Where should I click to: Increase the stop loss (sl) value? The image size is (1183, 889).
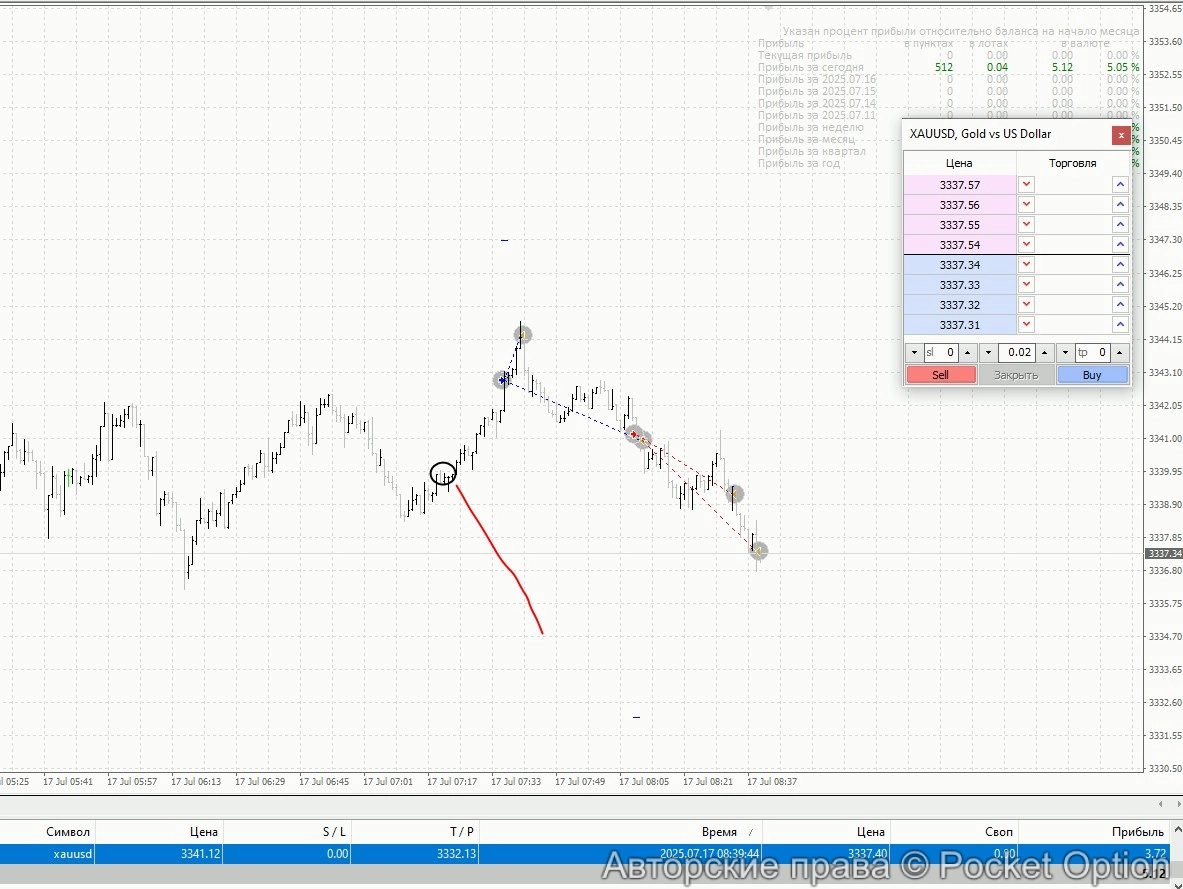point(967,353)
